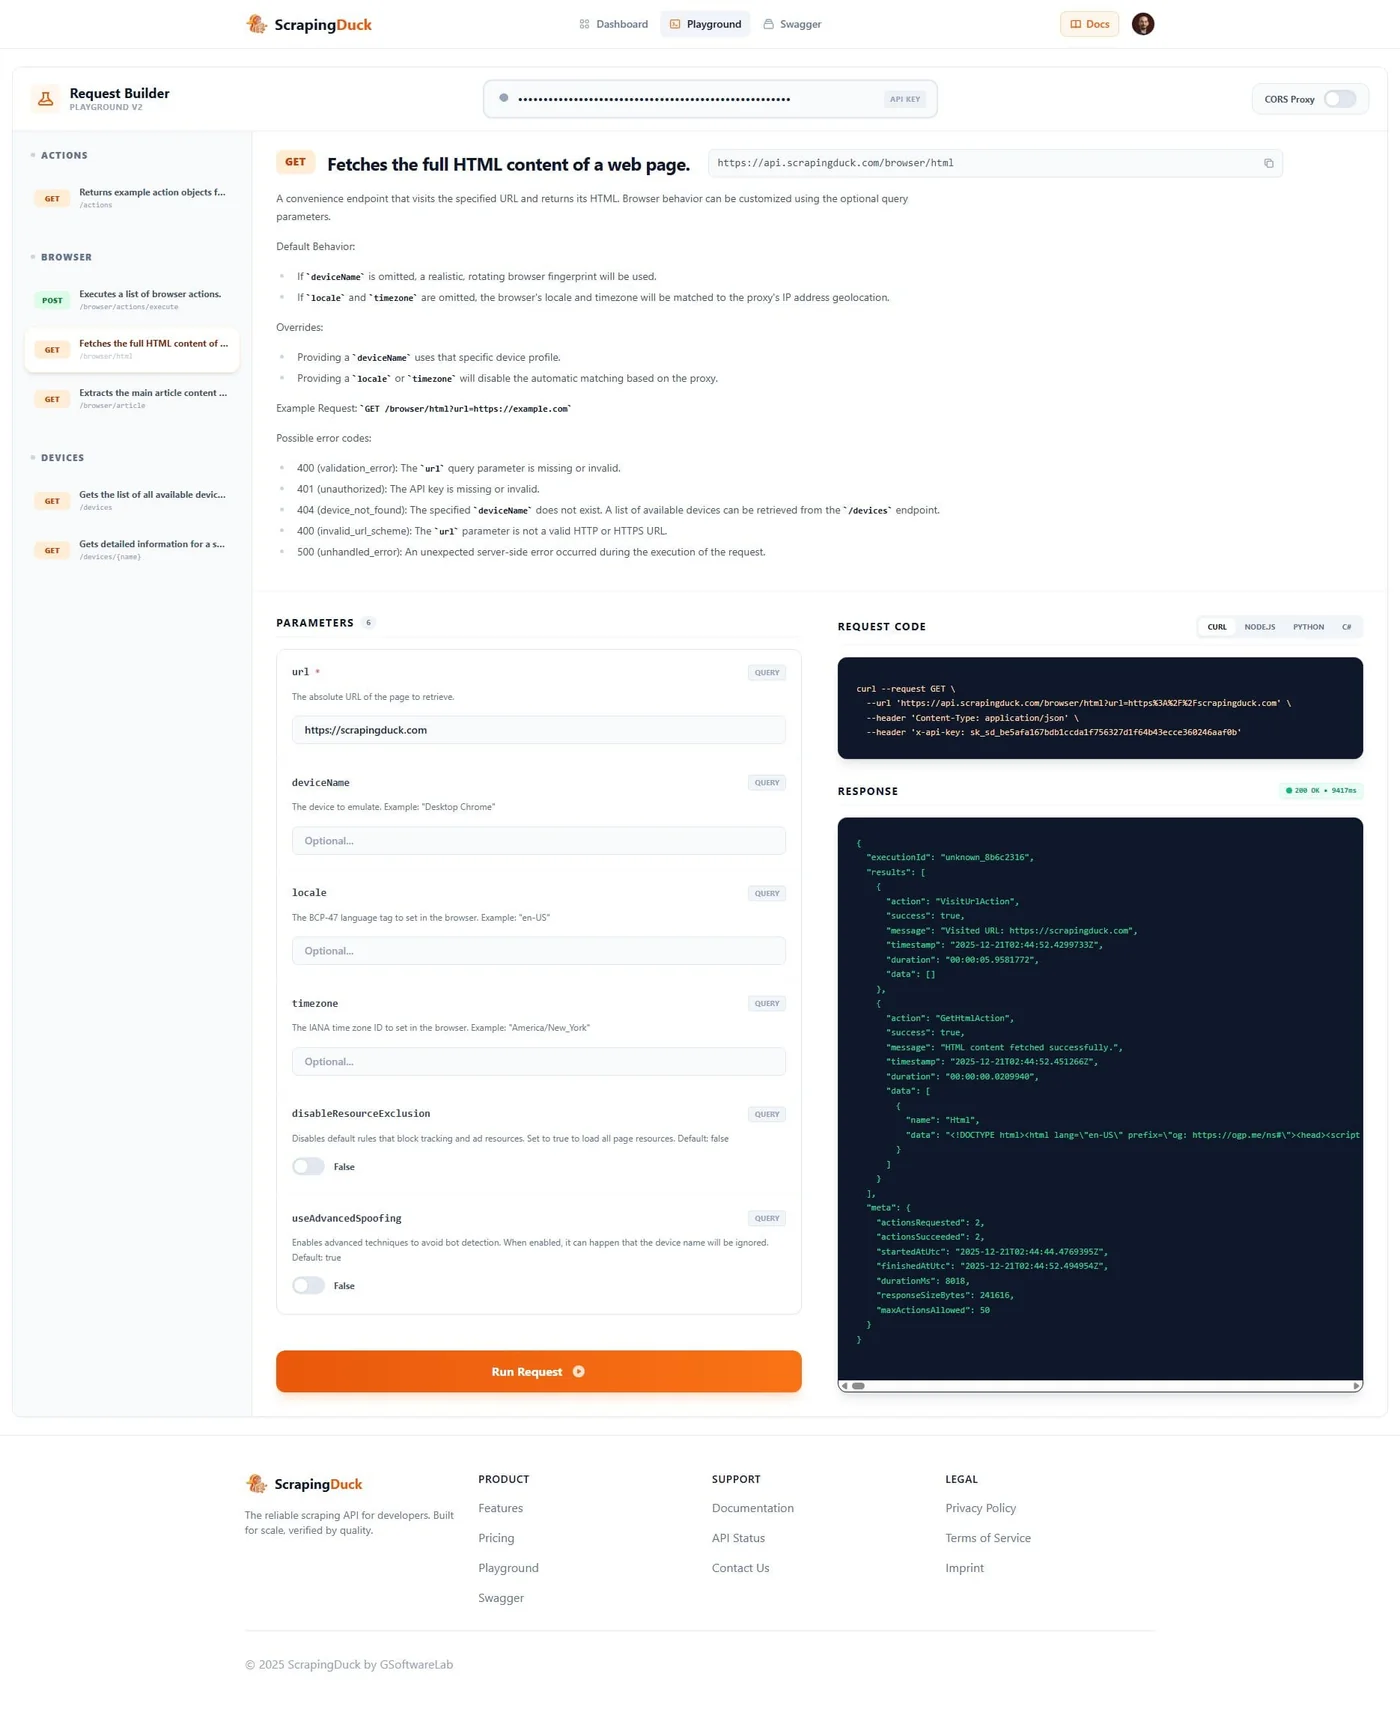Click the locale optional input
This screenshot has width=1400, height=1709.
coord(538,951)
